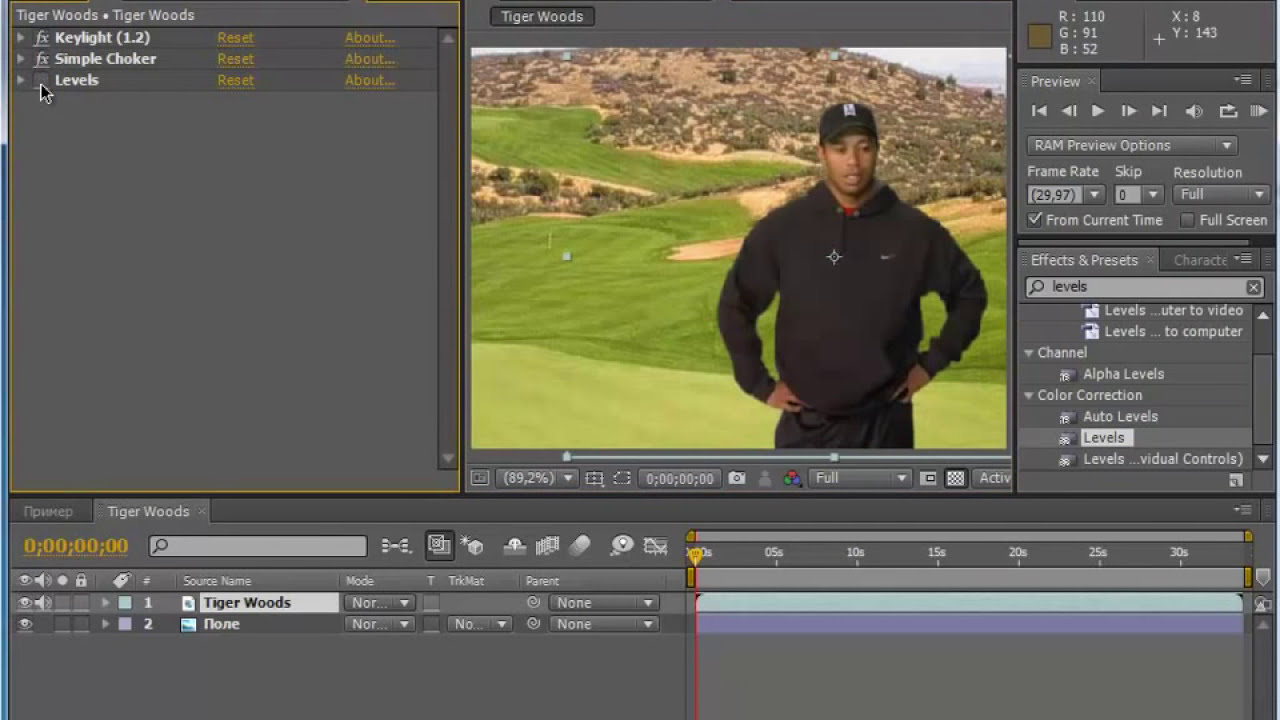Enable live update in timeline
This screenshot has width=1280, height=720.
tap(439, 545)
